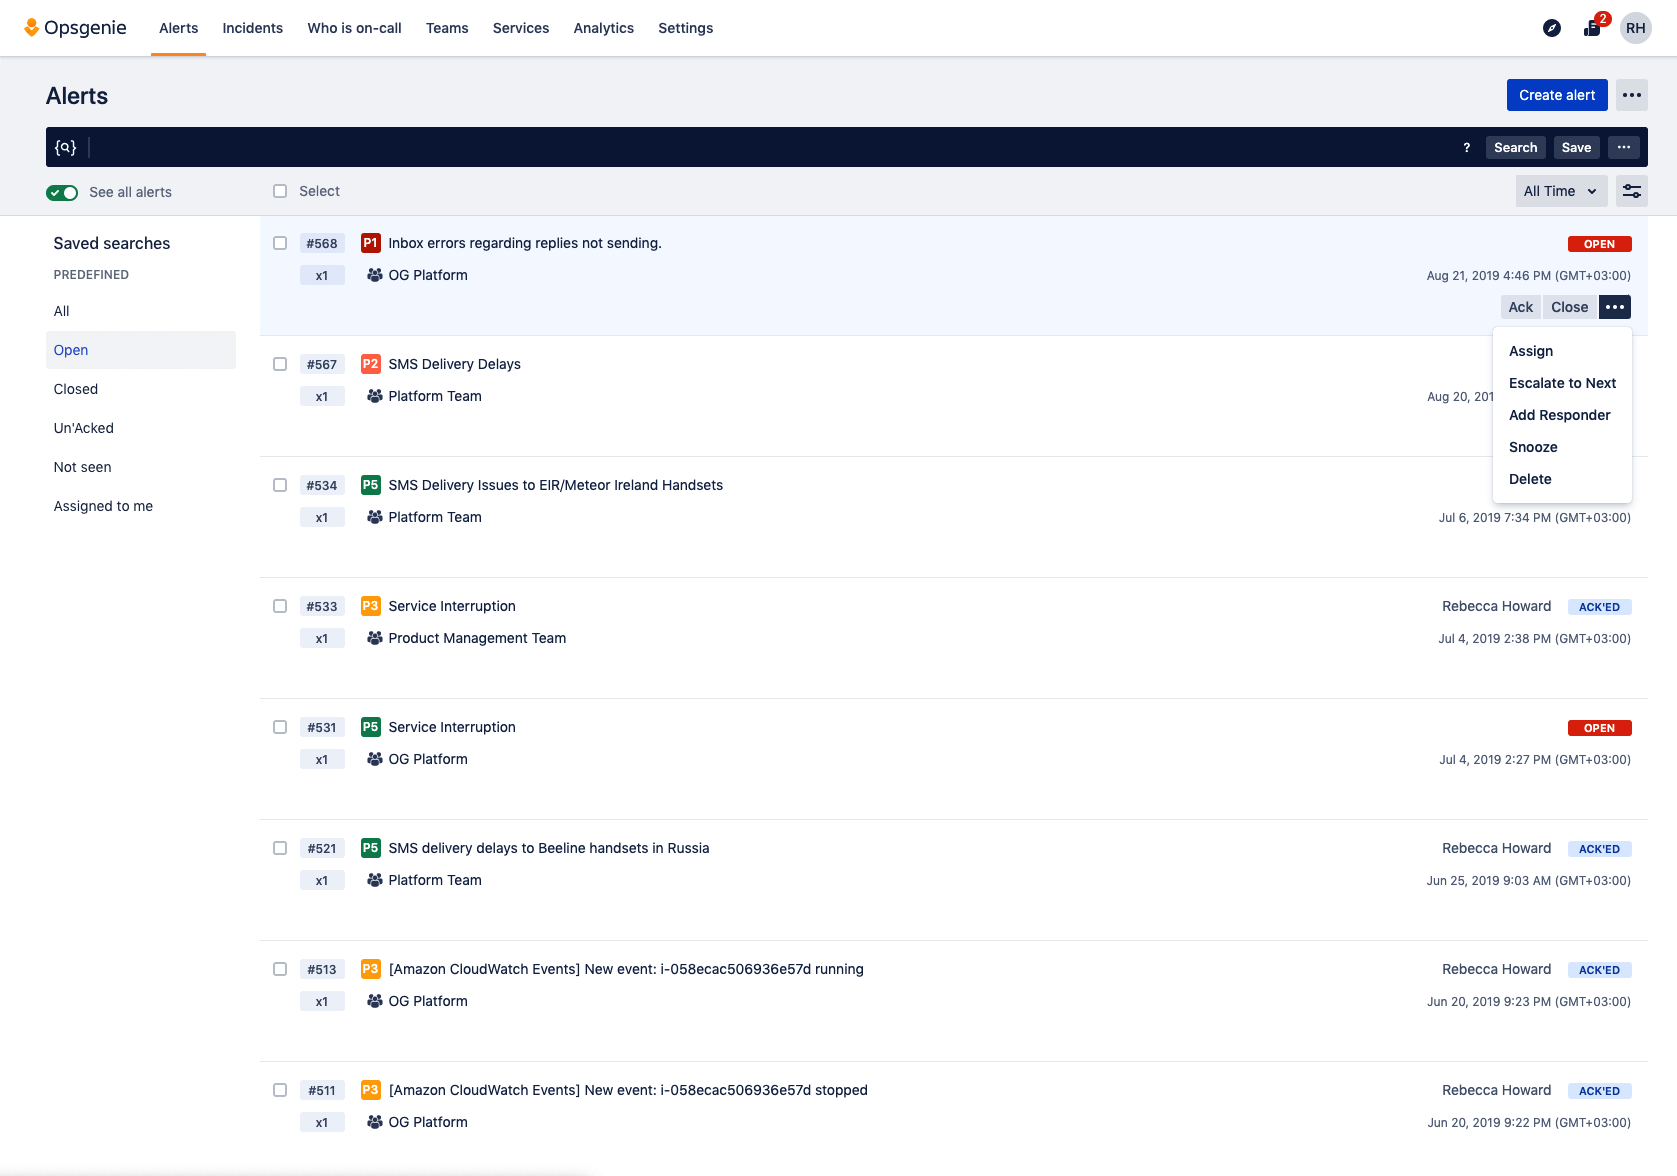Open search syntax help via question mark icon
This screenshot has height=1176, width=1677.
coord(1467,147)
